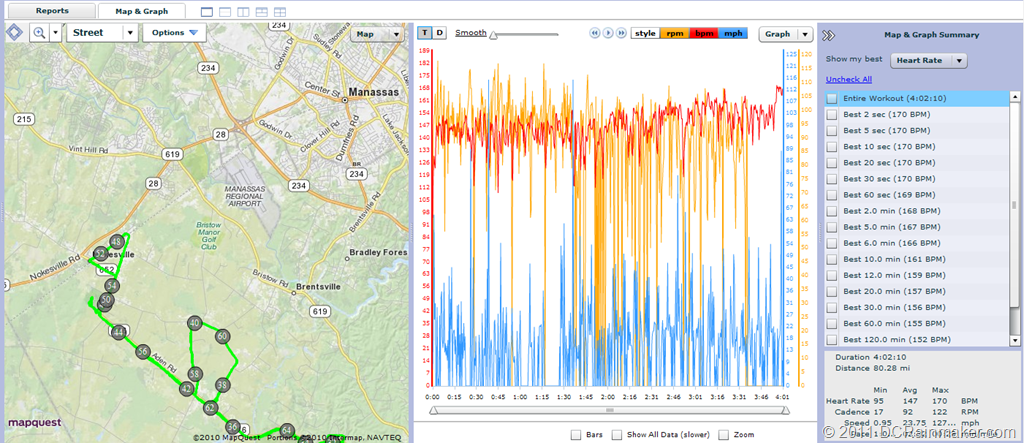Click the map pan diamond icon
Image resolution: width=1024 pixels, height=443 pixels.
coord(14,33)
